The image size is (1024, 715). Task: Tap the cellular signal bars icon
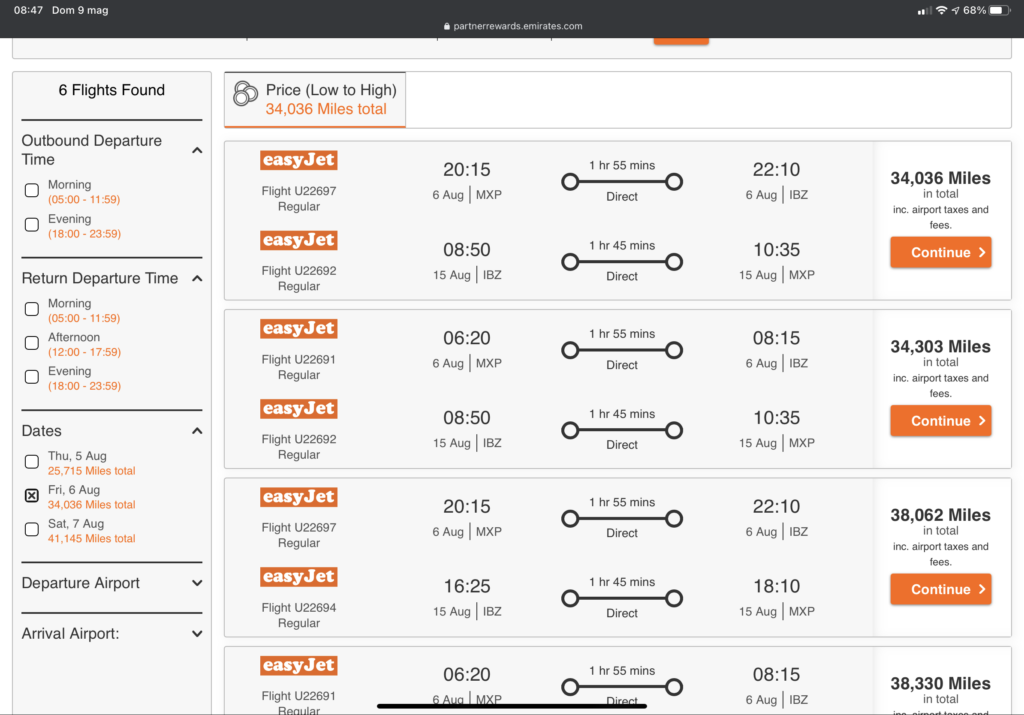pyautogui.click(x=924, y=11)
